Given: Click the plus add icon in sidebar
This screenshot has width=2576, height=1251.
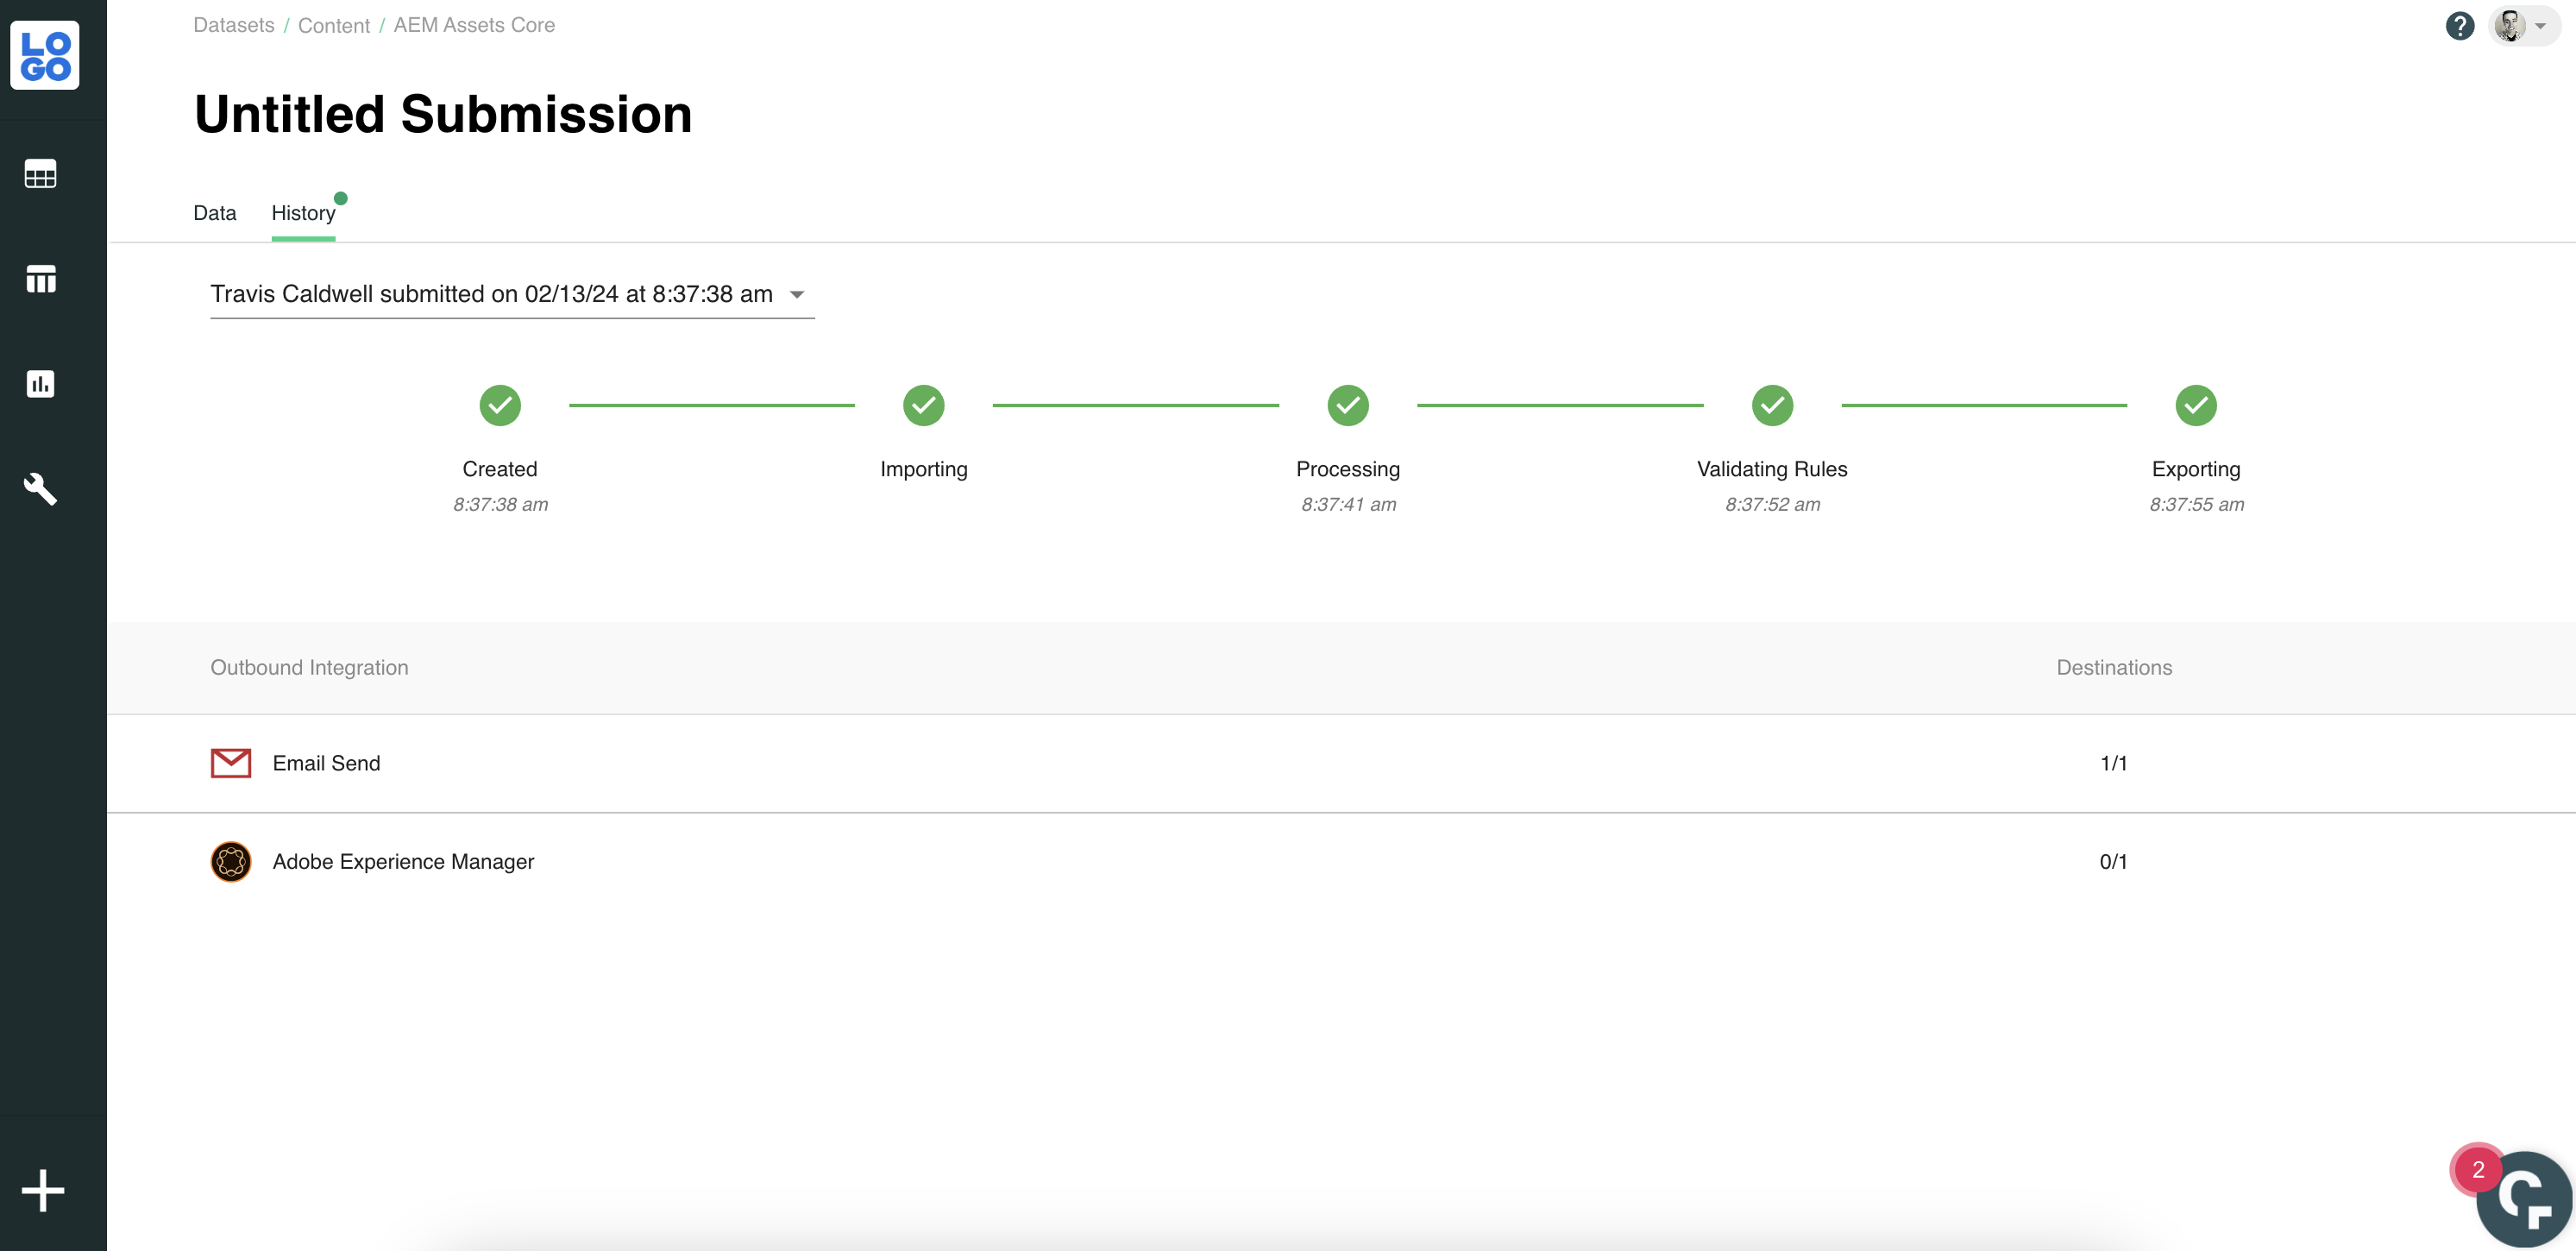Looking at the screenshot, I should [x=43, y=1191].
